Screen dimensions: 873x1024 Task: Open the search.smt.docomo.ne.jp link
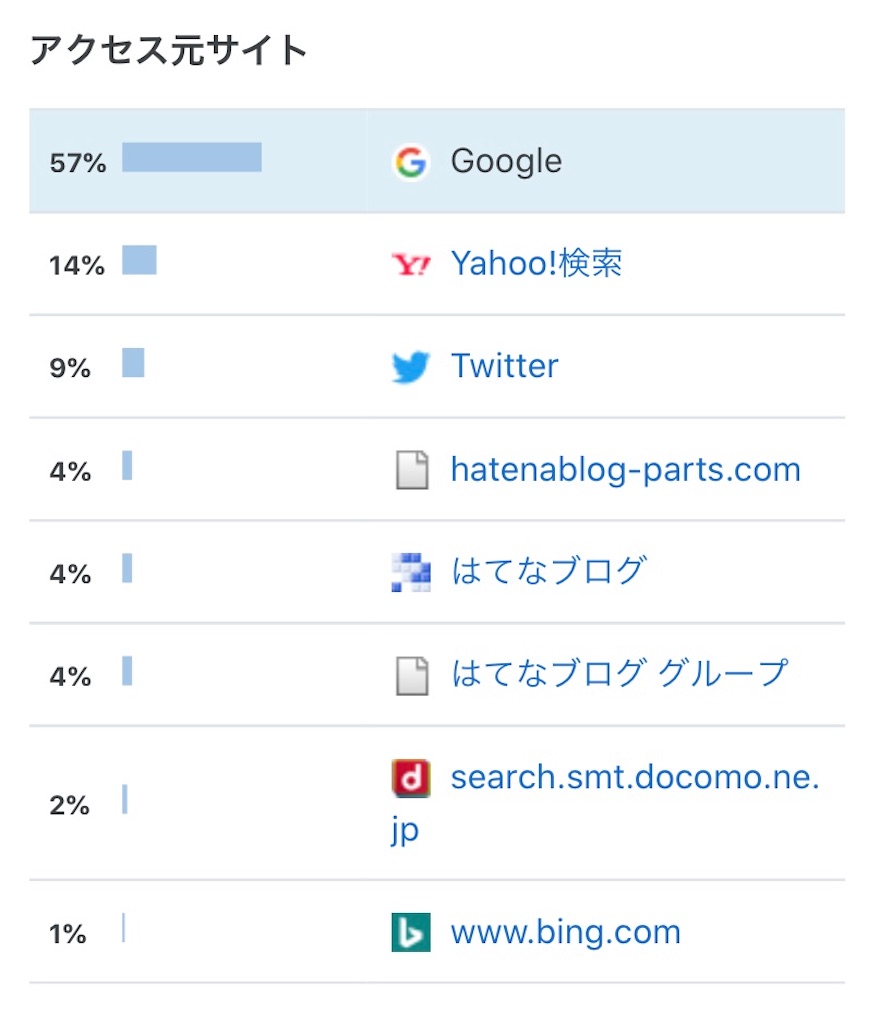[605, 803]
